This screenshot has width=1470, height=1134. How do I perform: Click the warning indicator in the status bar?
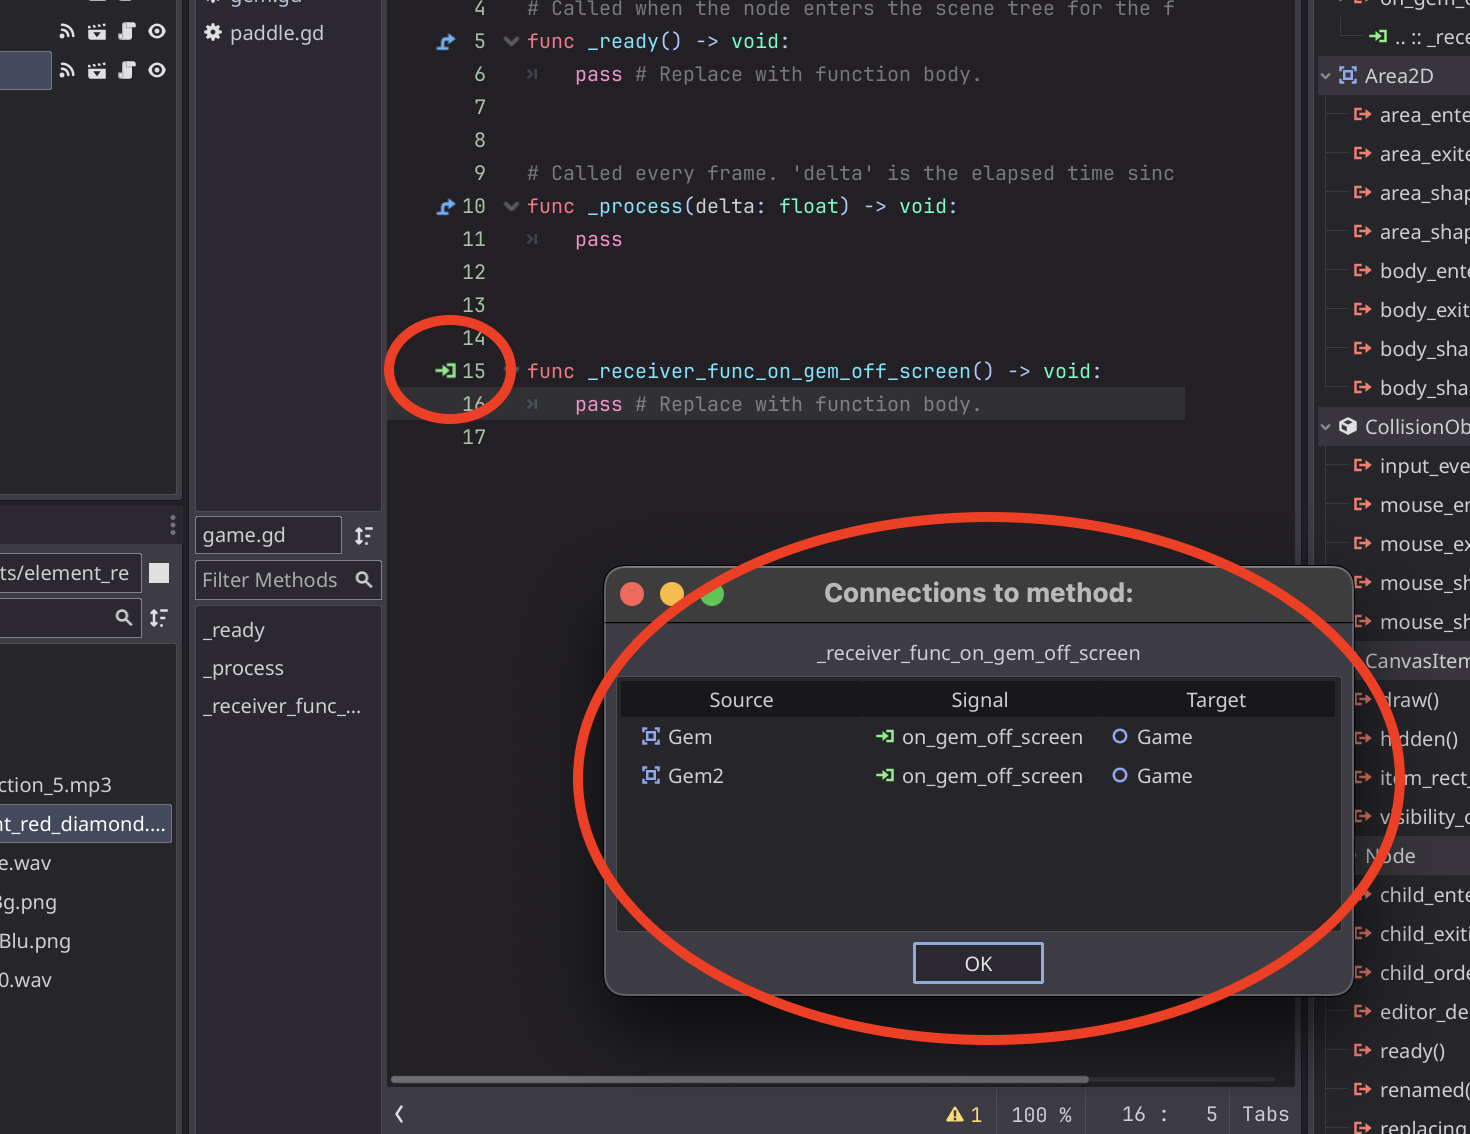pyautogui.click(x=963, y=1112)
